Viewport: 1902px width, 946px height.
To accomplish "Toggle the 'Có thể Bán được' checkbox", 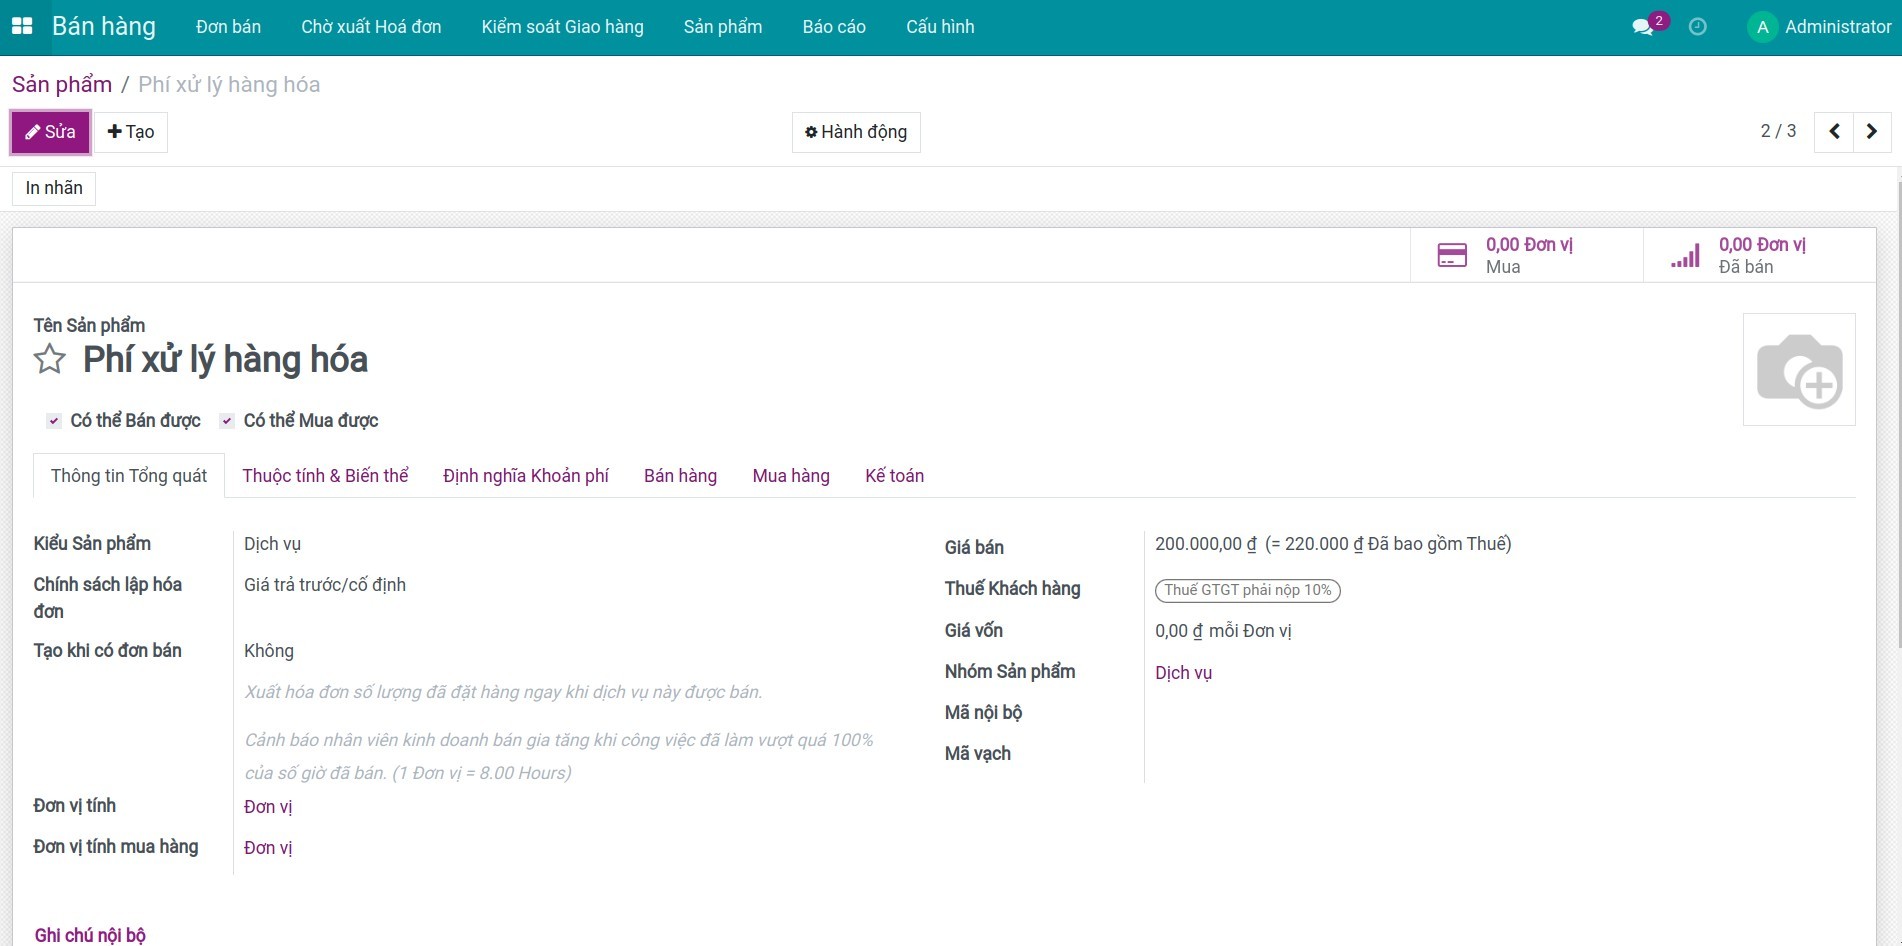I will [54, 421].
